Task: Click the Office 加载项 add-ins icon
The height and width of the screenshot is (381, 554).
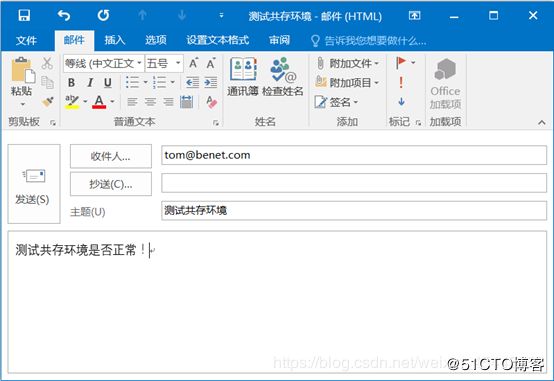Action: click(446, 83)
